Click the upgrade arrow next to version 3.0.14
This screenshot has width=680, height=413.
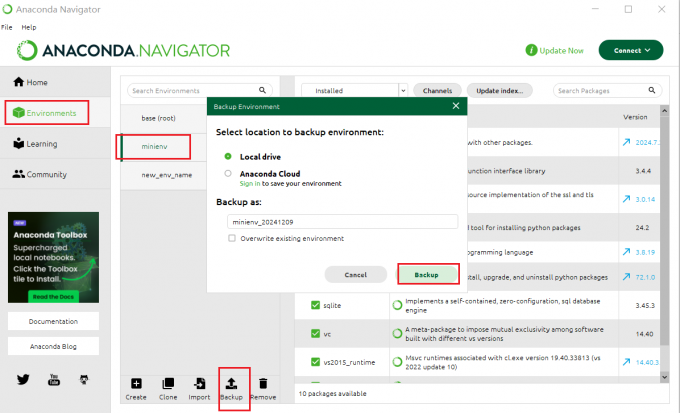pyautogui.click(x=627, y=199)
